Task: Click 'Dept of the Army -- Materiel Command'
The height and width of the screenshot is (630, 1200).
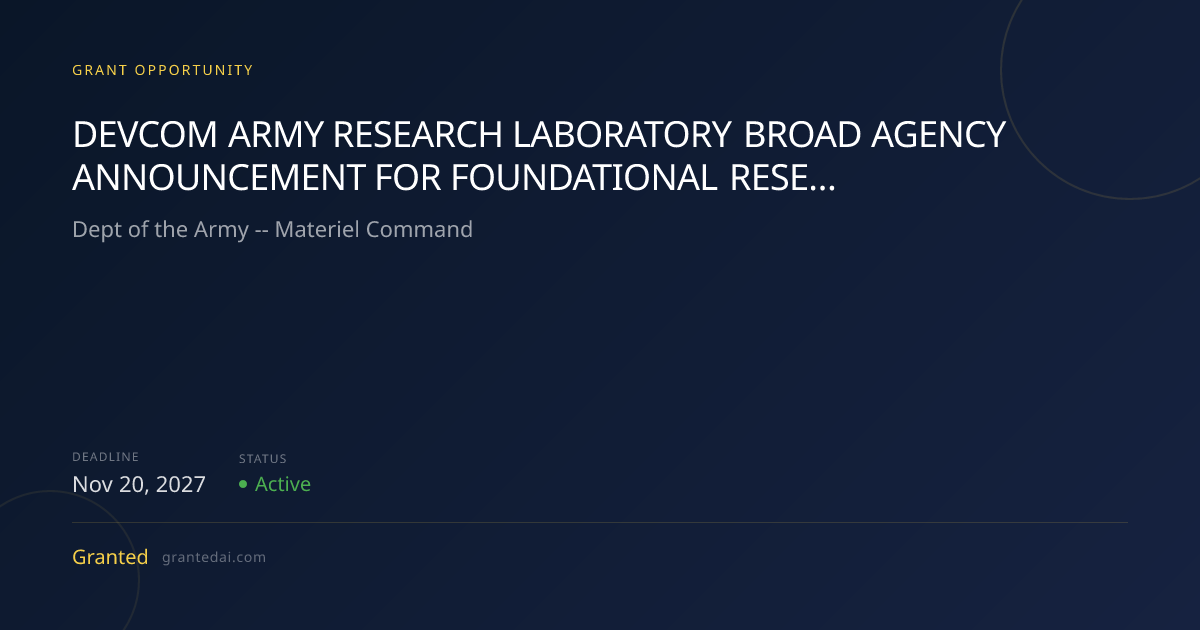Action: click(x=272, y=229)
